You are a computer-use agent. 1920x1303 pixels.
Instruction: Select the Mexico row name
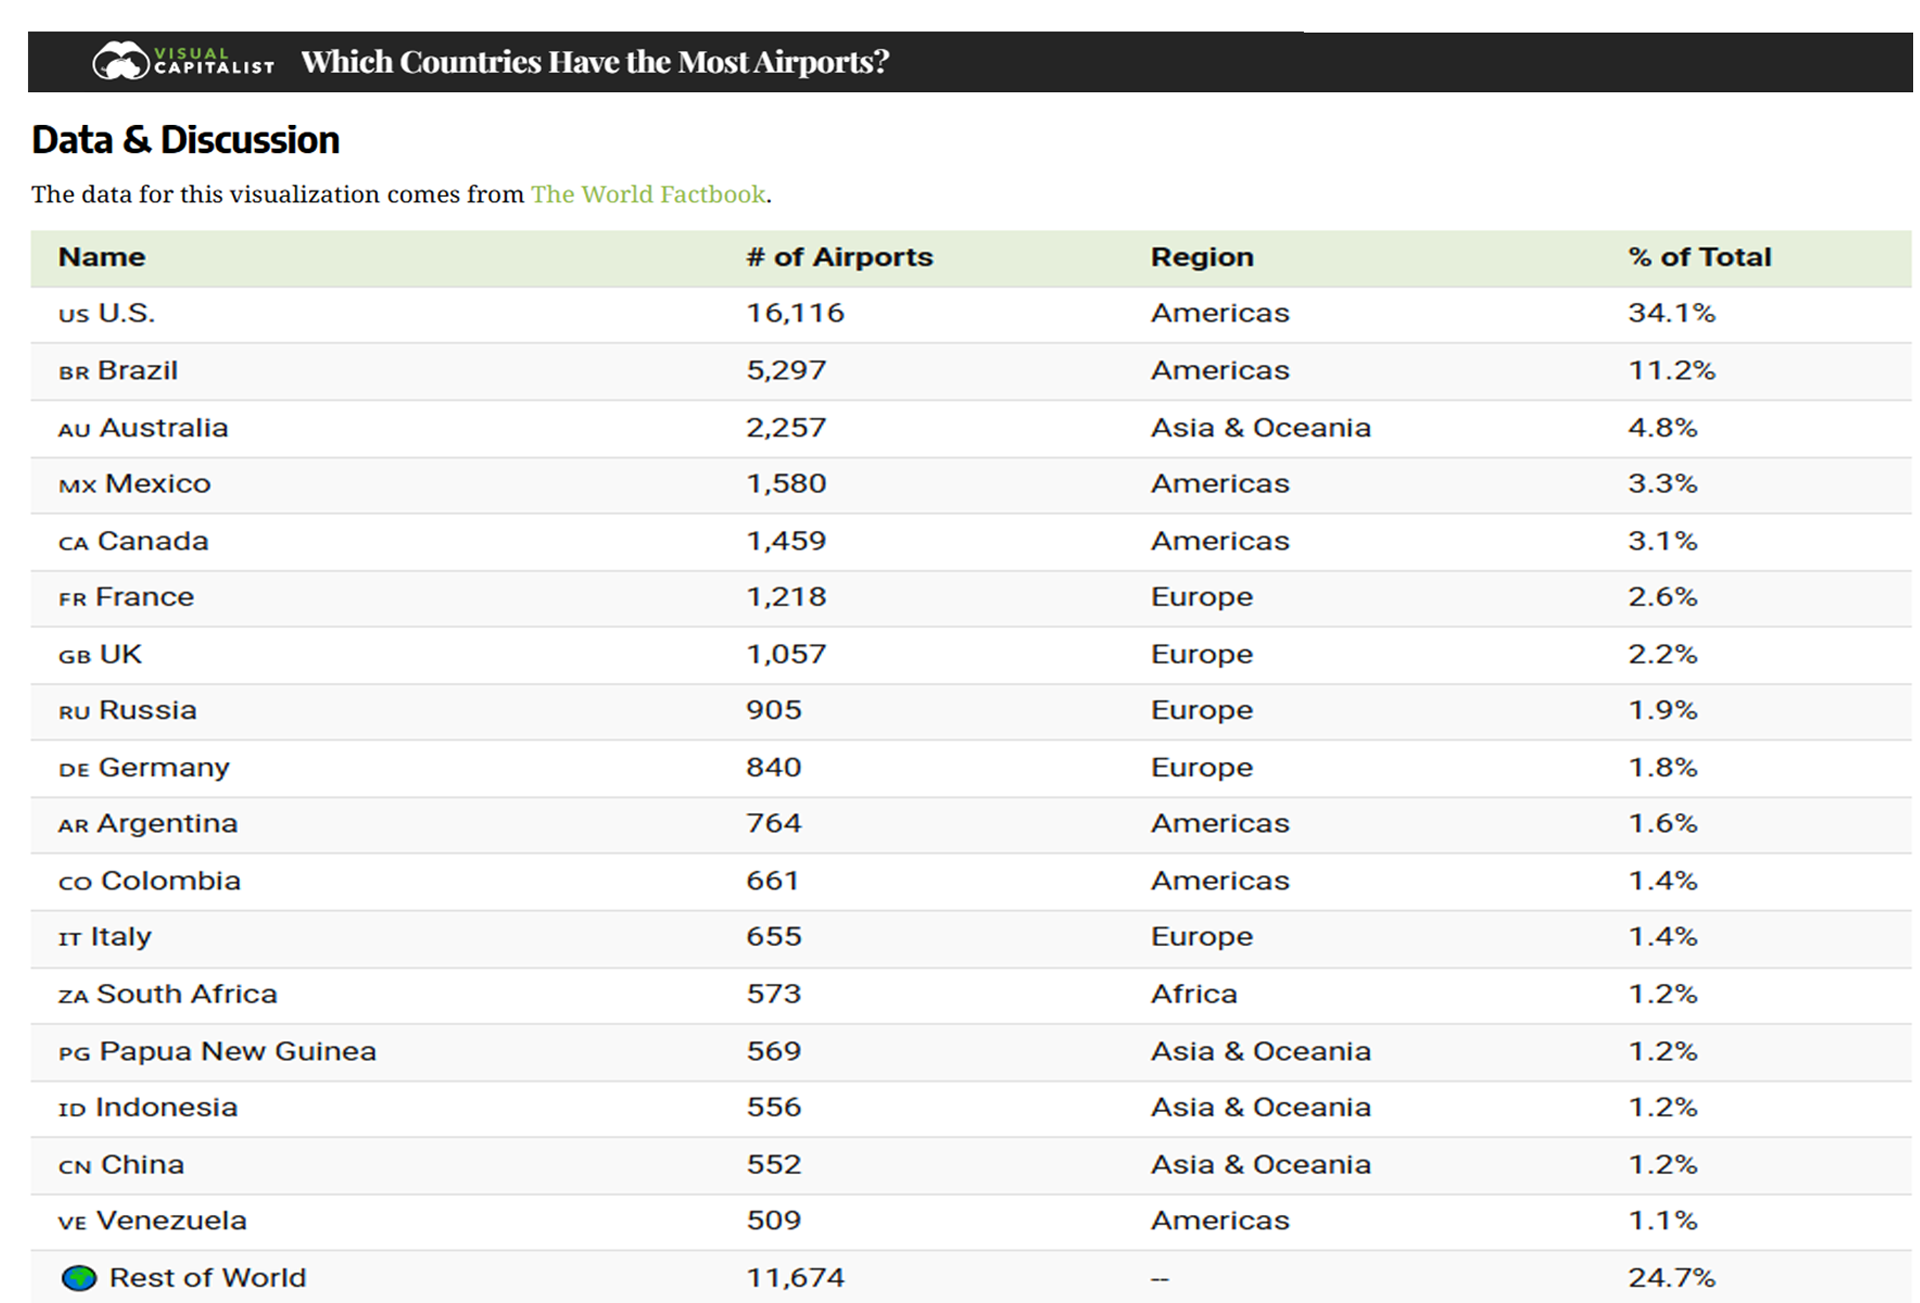(158, 484)
